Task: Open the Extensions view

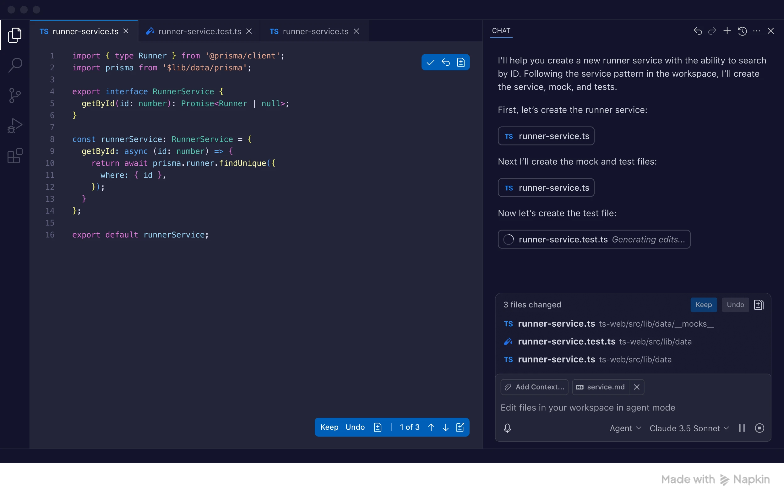Action: tap(14, 156)
